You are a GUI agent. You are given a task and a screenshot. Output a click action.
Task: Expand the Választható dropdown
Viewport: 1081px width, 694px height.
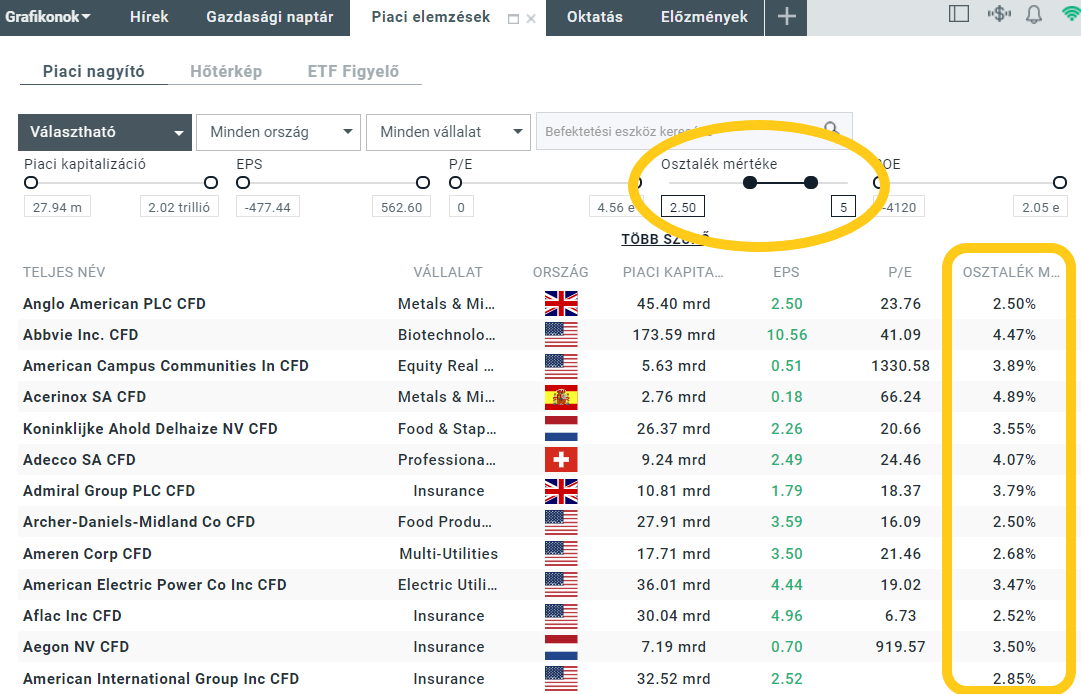coord(104,132)
